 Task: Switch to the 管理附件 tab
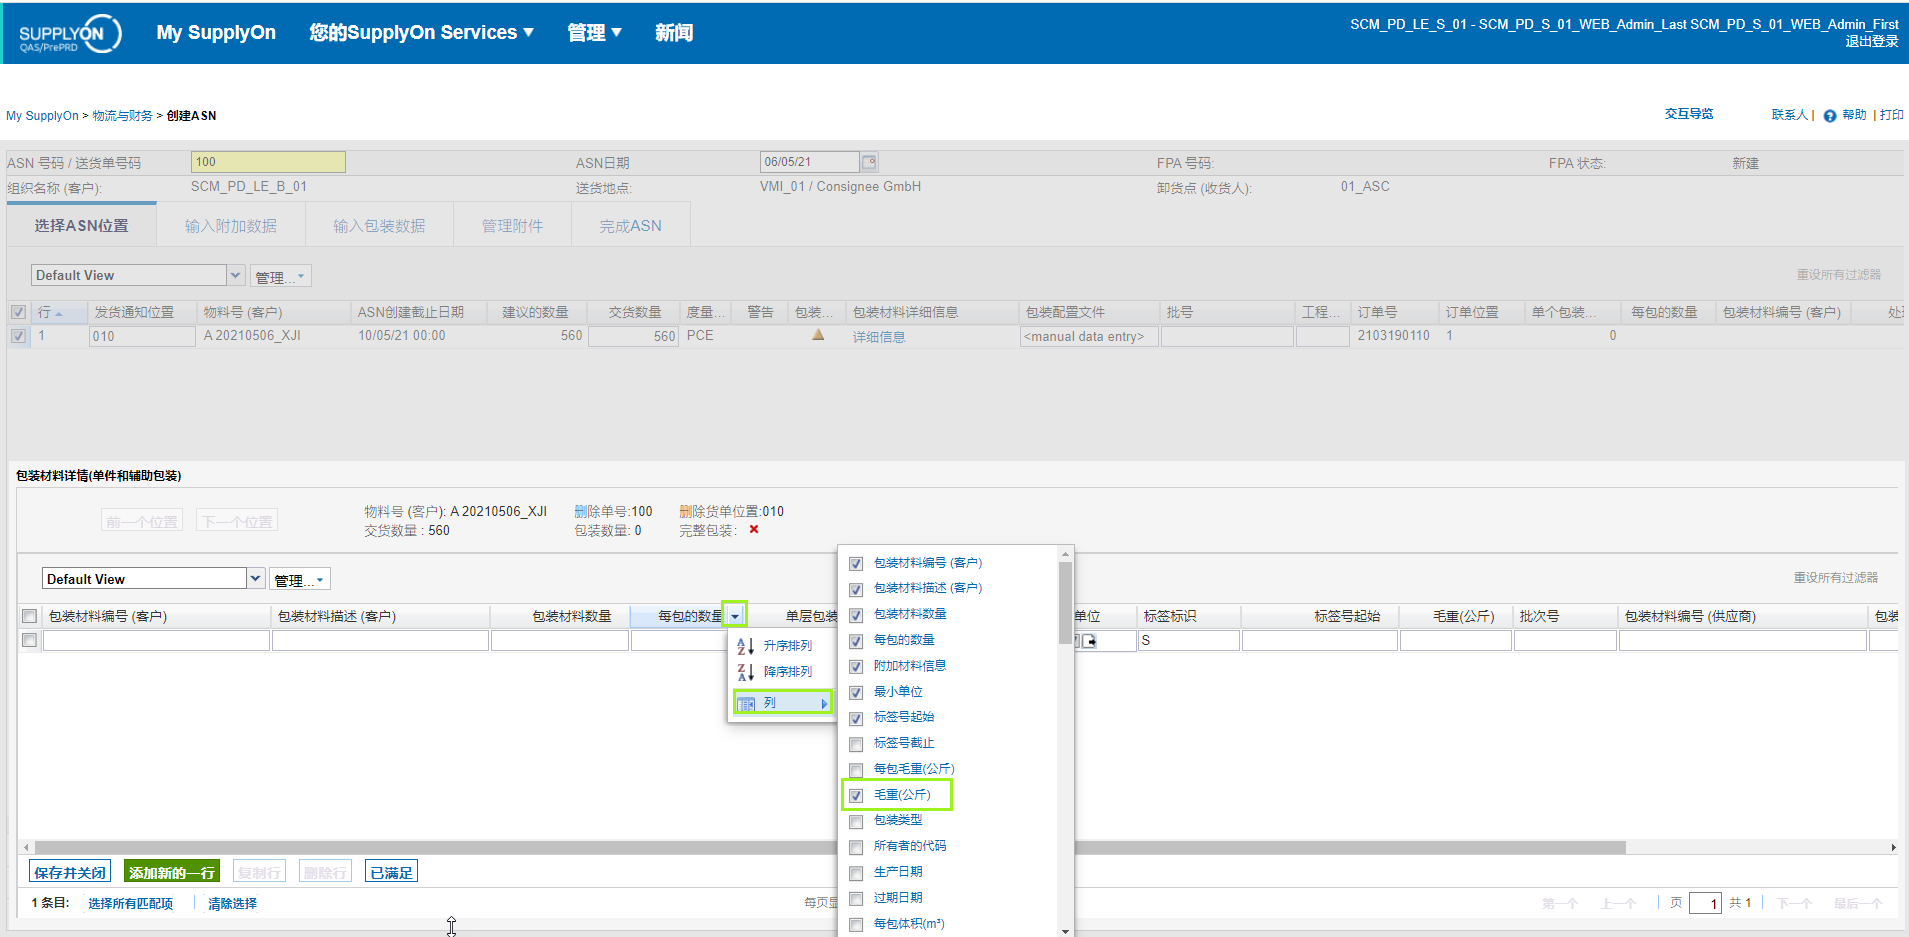coord(513,226)
